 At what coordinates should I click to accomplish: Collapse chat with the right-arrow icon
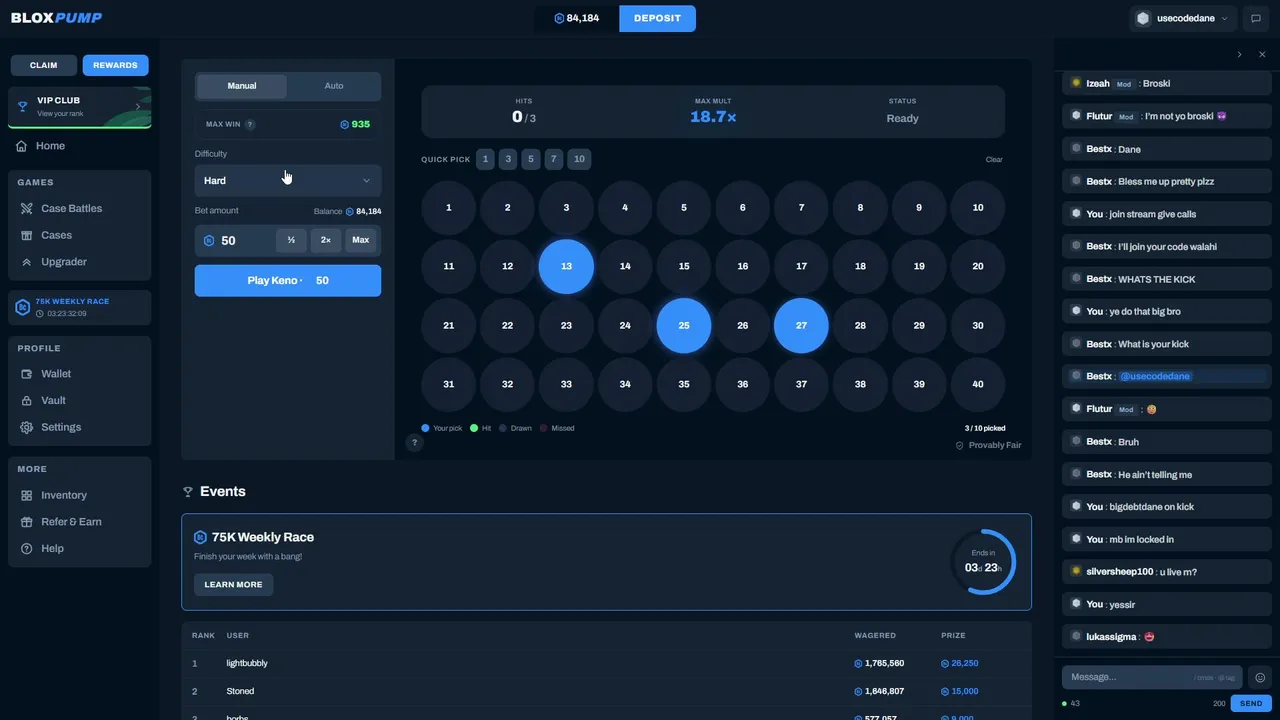(1240, 54)
